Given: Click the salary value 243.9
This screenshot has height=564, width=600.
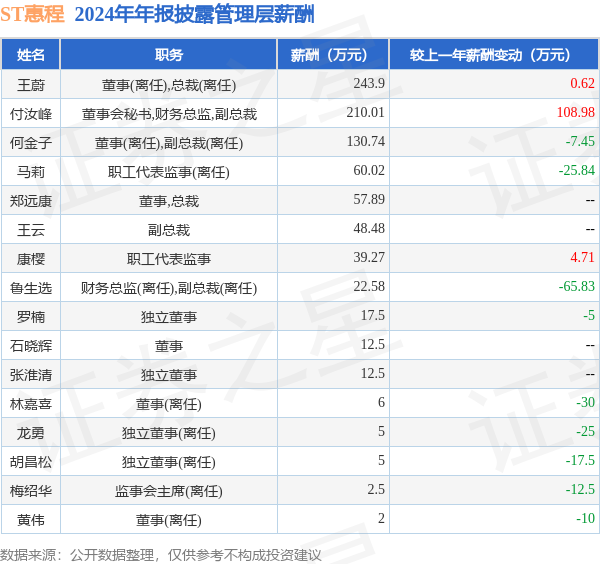Looking at the screenshot, I should pos(369,83).
